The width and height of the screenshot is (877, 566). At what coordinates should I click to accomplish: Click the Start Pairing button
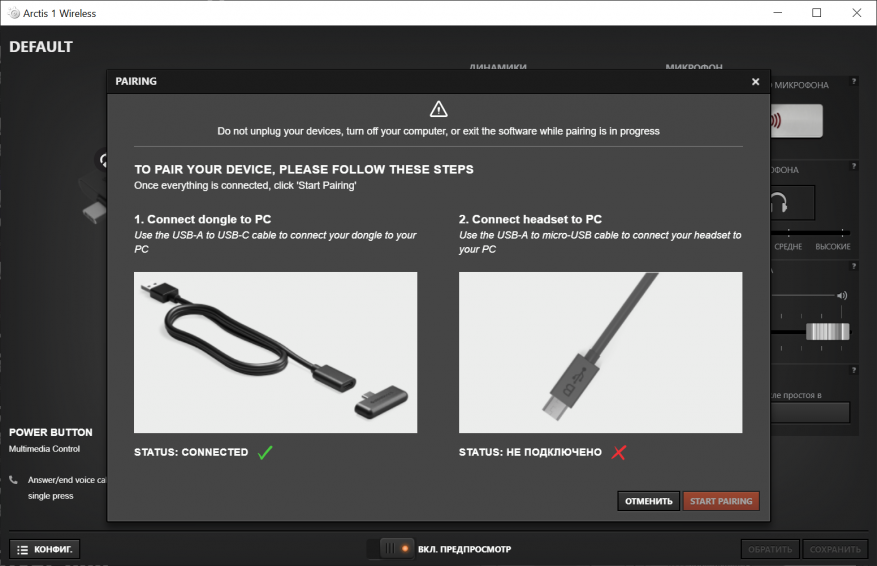pos(721,501)
